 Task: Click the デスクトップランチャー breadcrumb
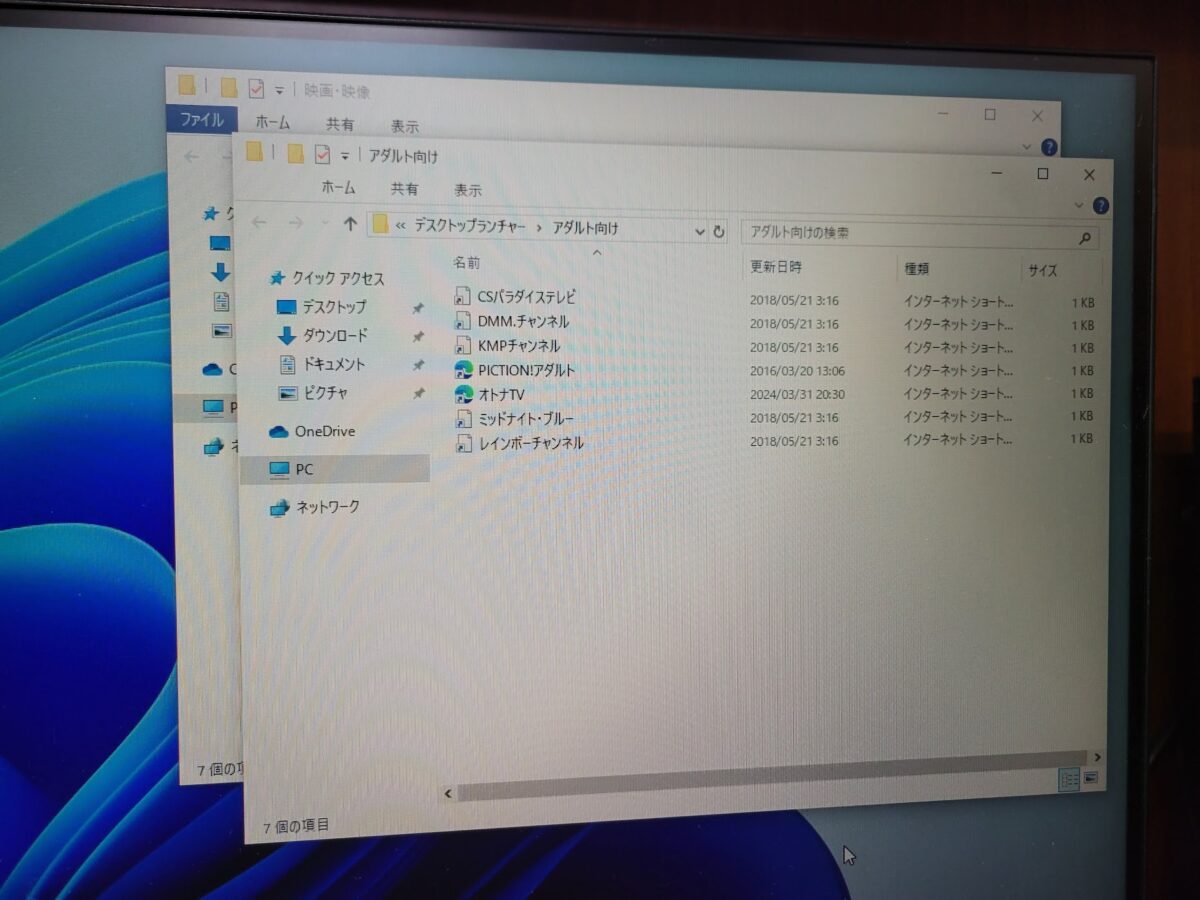[470, 227]
